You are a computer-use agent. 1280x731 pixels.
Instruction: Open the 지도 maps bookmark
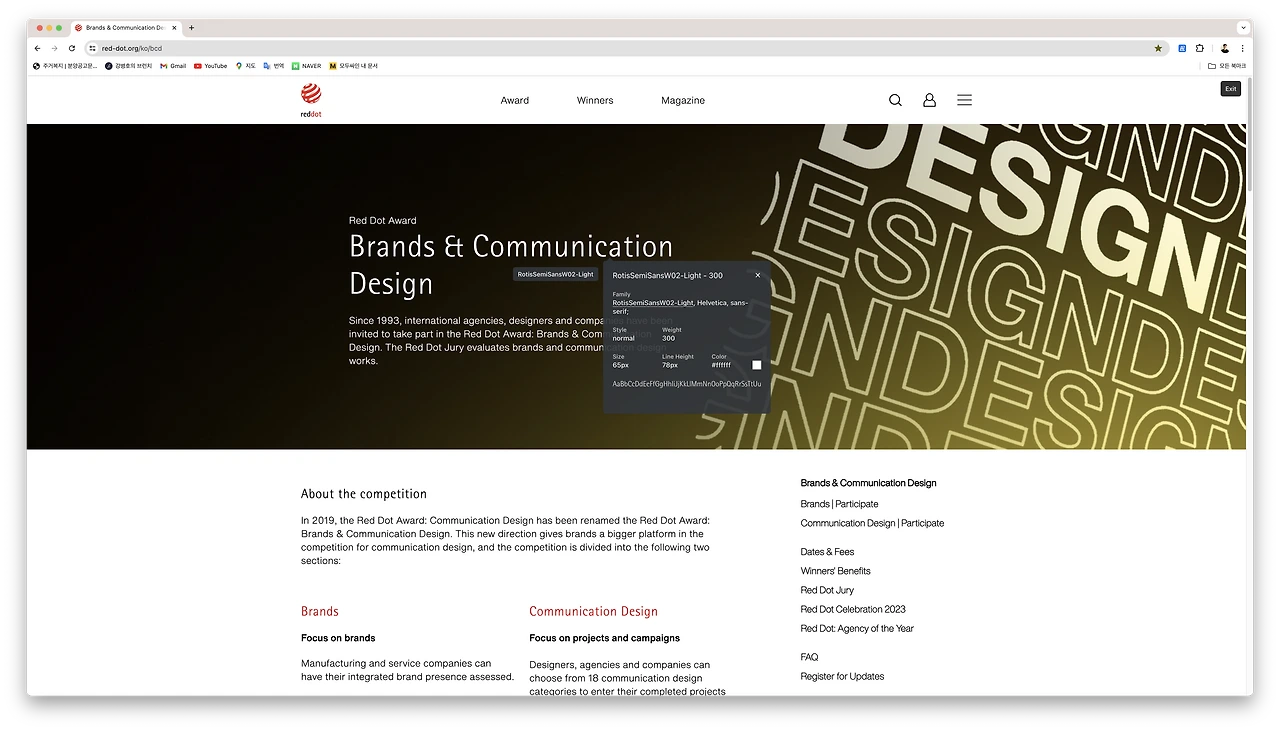pyautogui.click(x=246, y=66)
